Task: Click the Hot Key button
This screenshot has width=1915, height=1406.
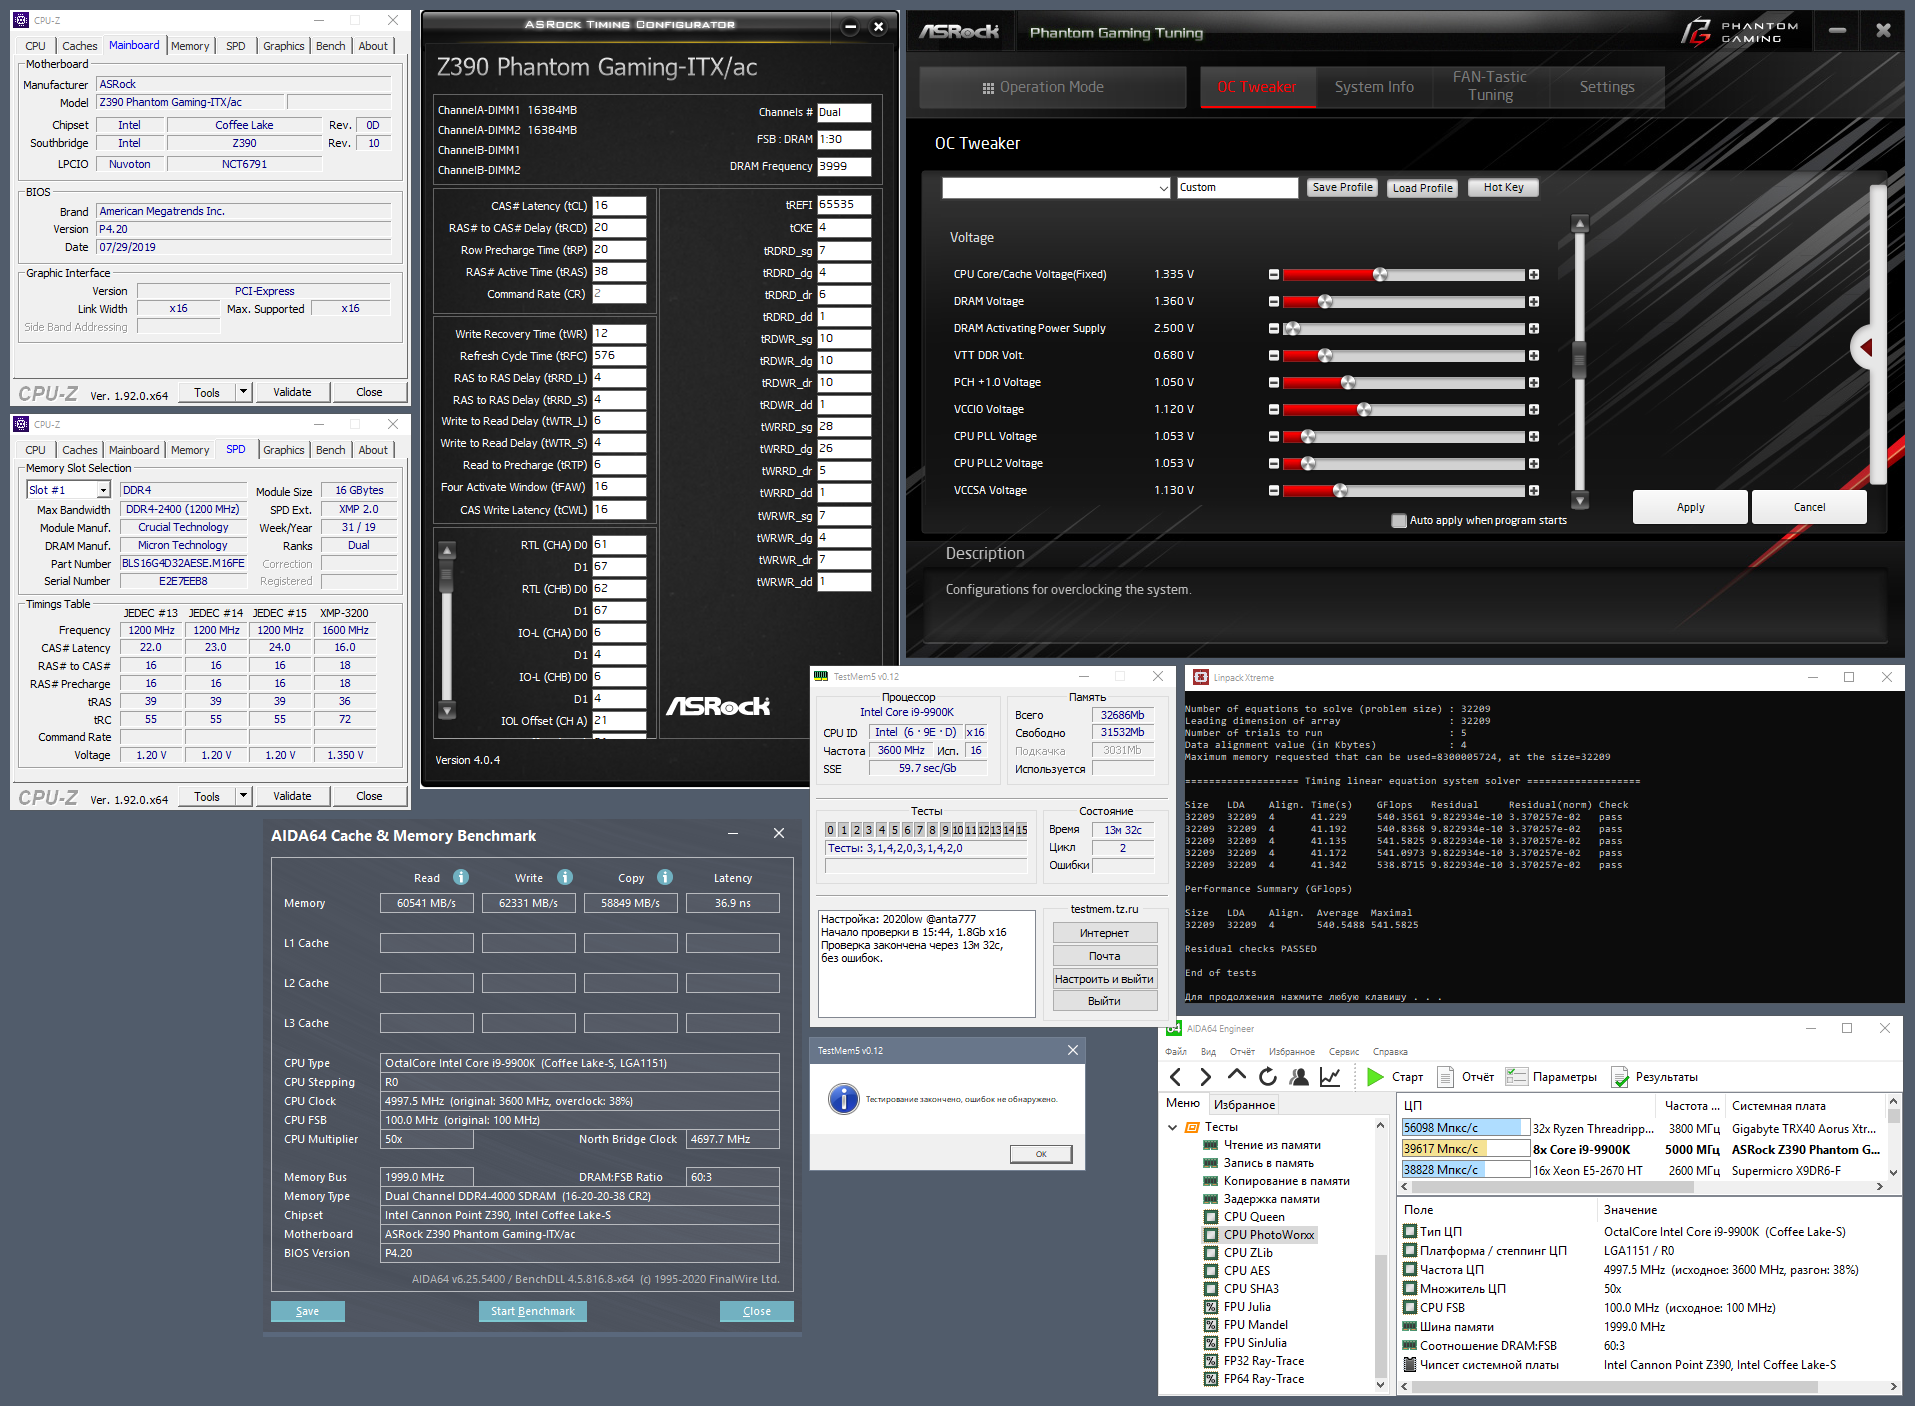Action: coord(1503,188)
